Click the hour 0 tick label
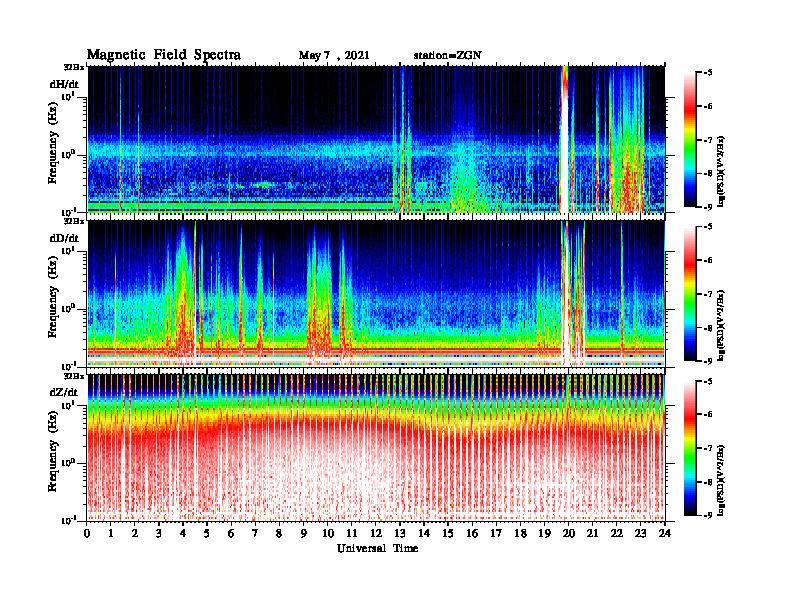This screenshot has width=792, height=612. click(87, 533)
